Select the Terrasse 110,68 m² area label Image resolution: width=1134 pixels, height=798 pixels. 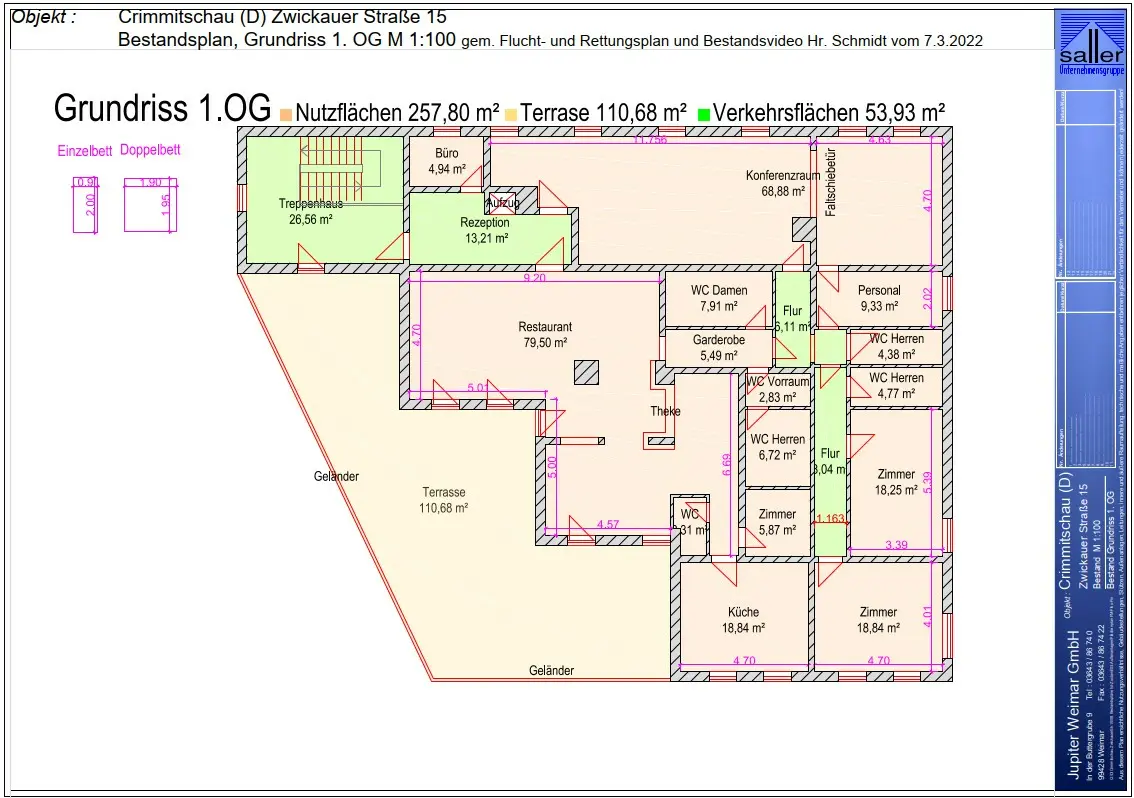[x=443, y=500]
